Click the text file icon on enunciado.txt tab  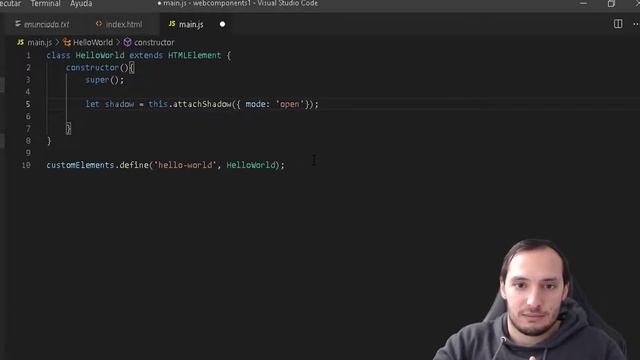tap(18, 24)
